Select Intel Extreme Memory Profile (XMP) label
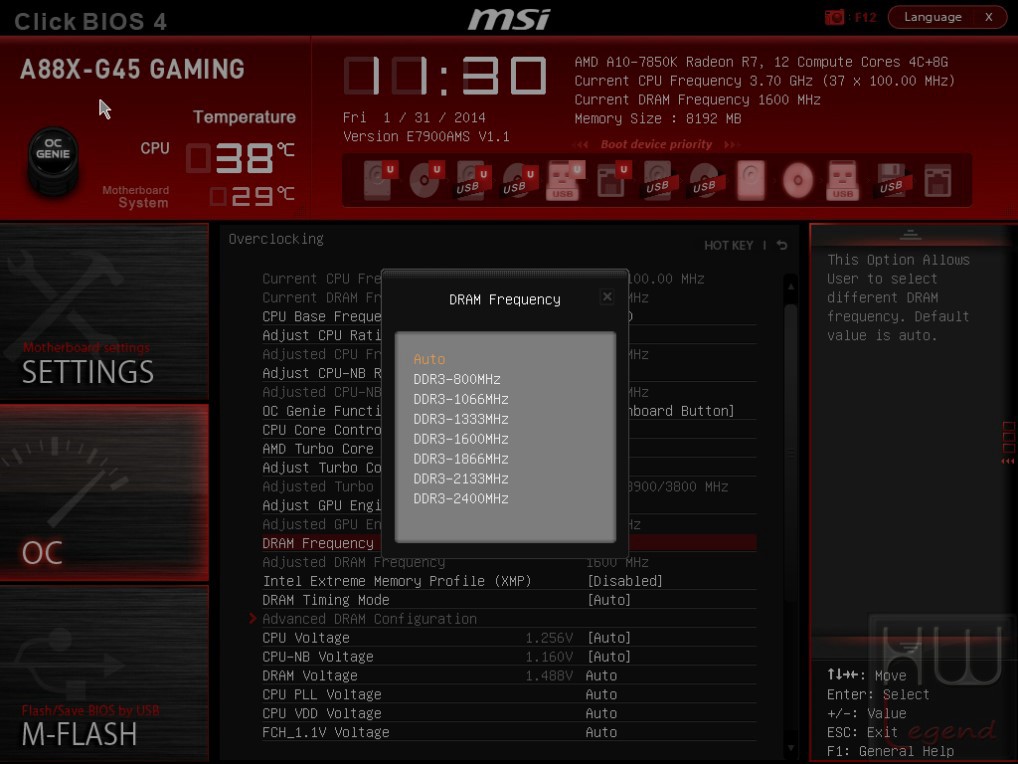 point(397,581)
